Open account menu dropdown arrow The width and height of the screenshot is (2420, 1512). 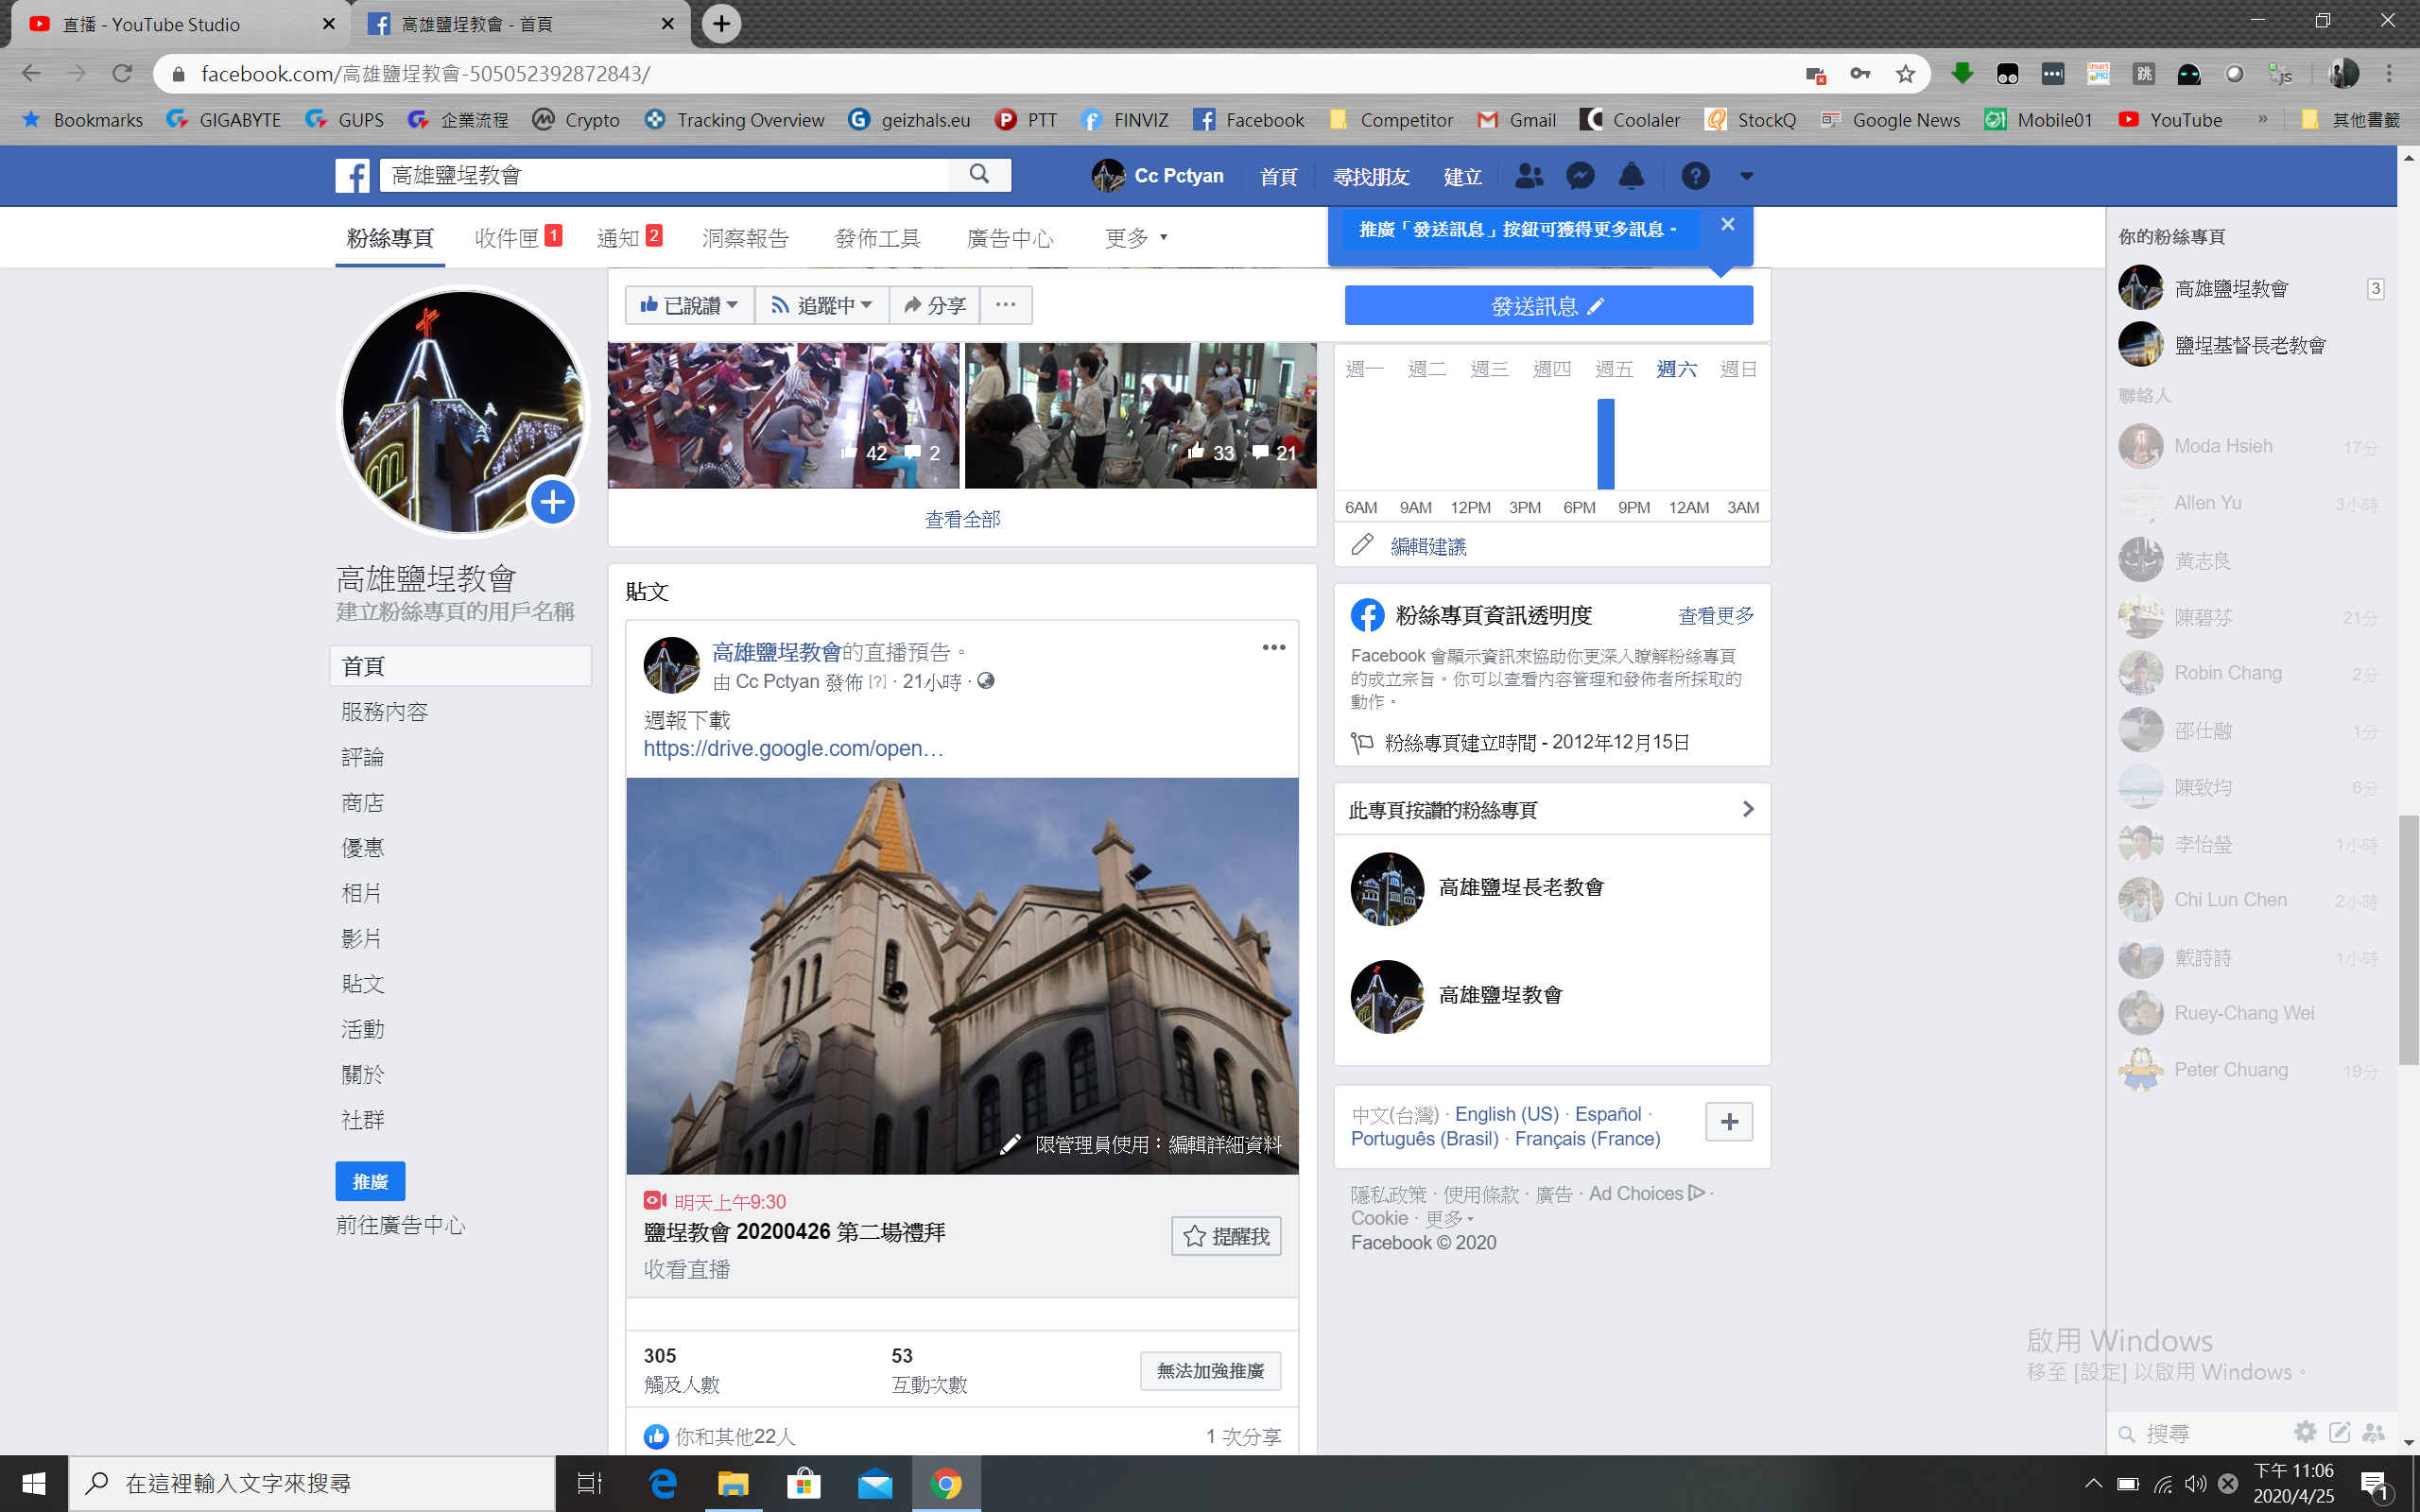pyautogui.click(x=1746, y=176)
